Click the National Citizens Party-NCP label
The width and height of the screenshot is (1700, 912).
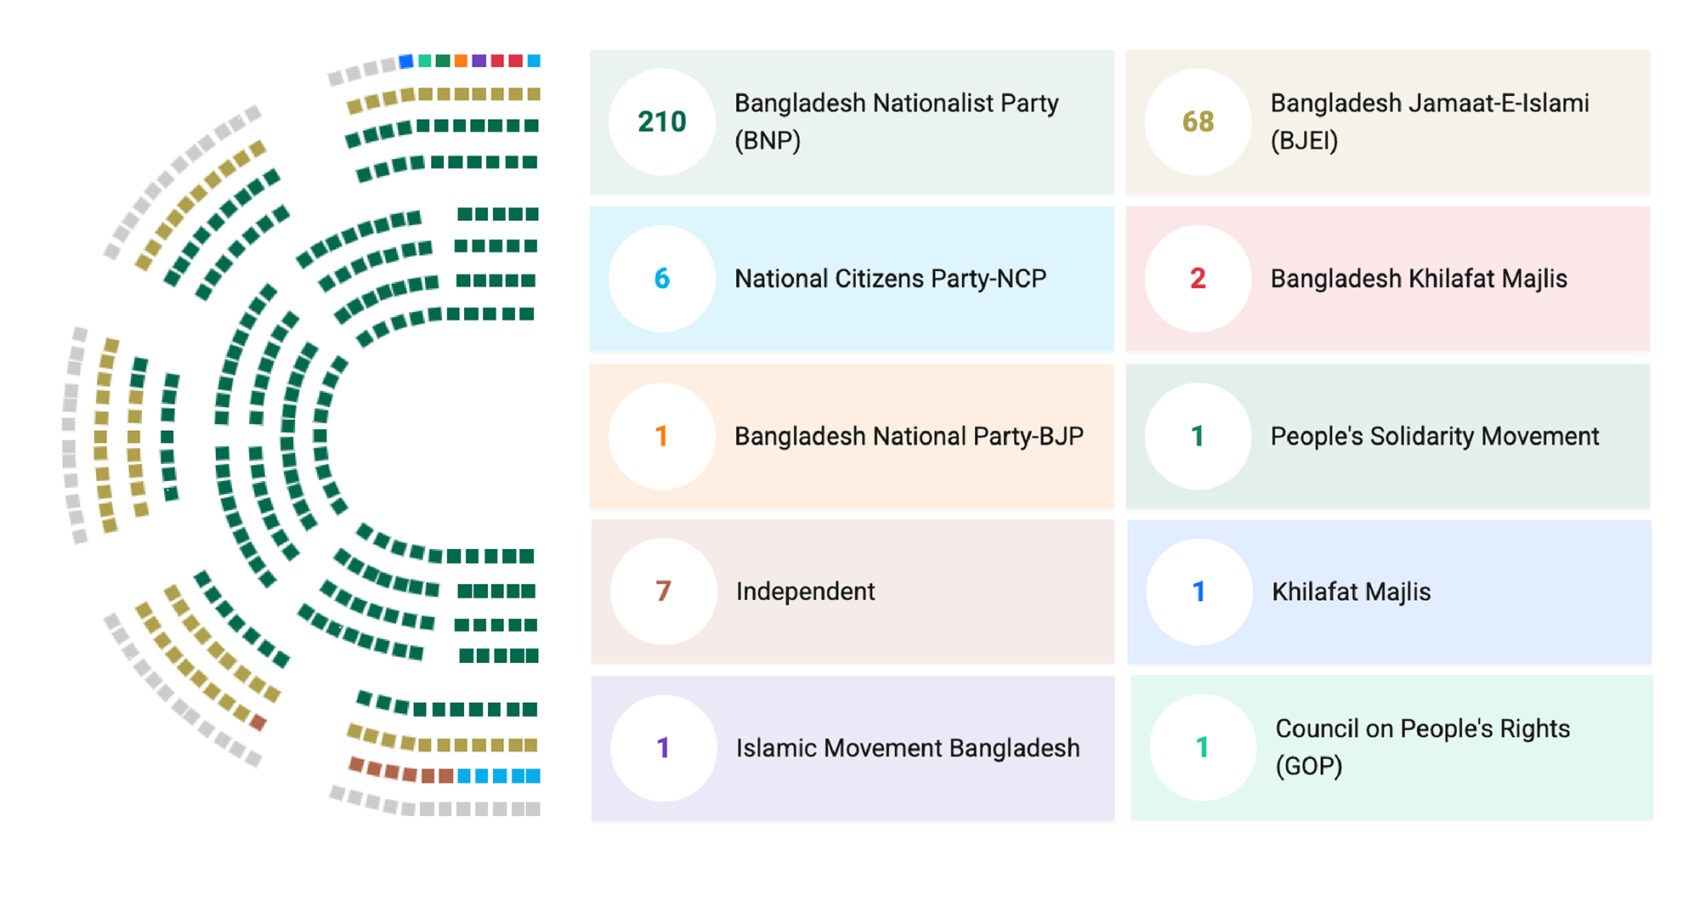(890, 279)
